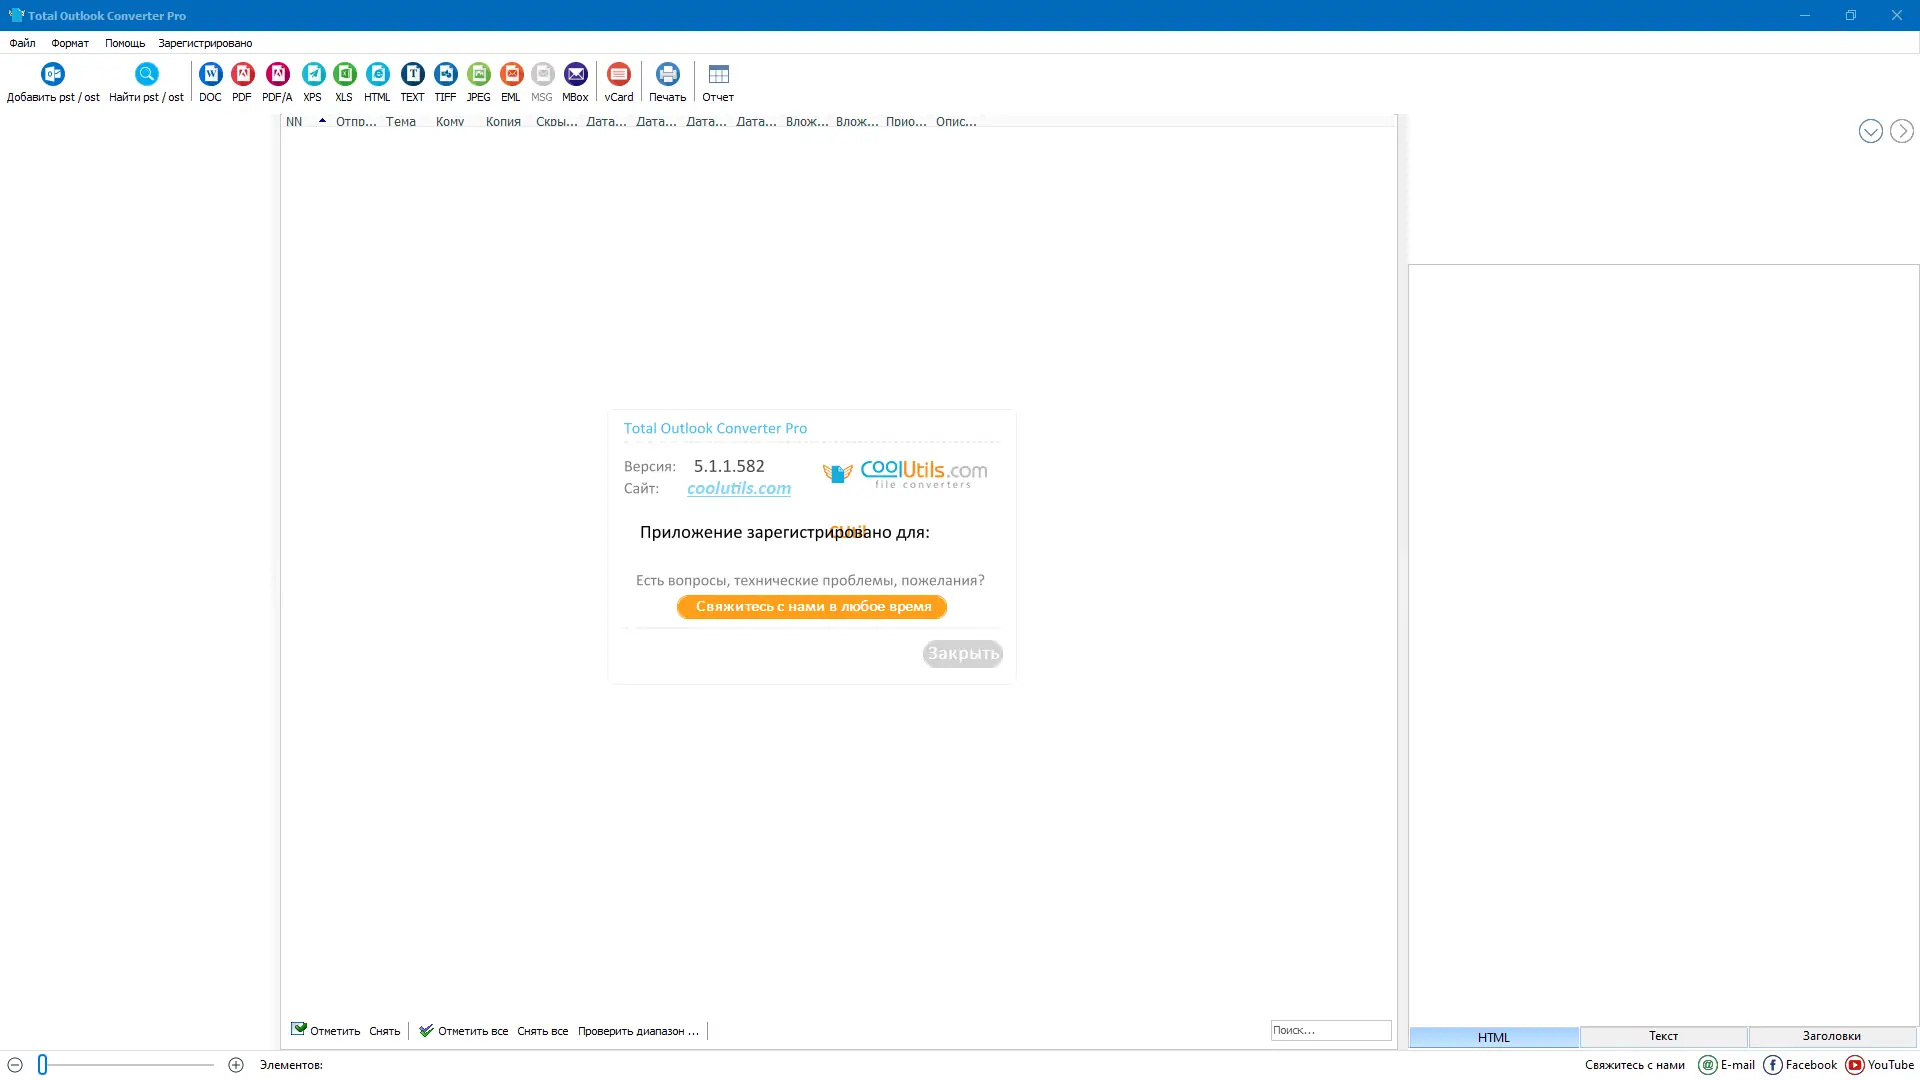Image resolution: width=1920 pixels, height=1080 pixels.
Task: Click the zoom slider handle
Action: pyautogui.click(x=43, y=1065)
